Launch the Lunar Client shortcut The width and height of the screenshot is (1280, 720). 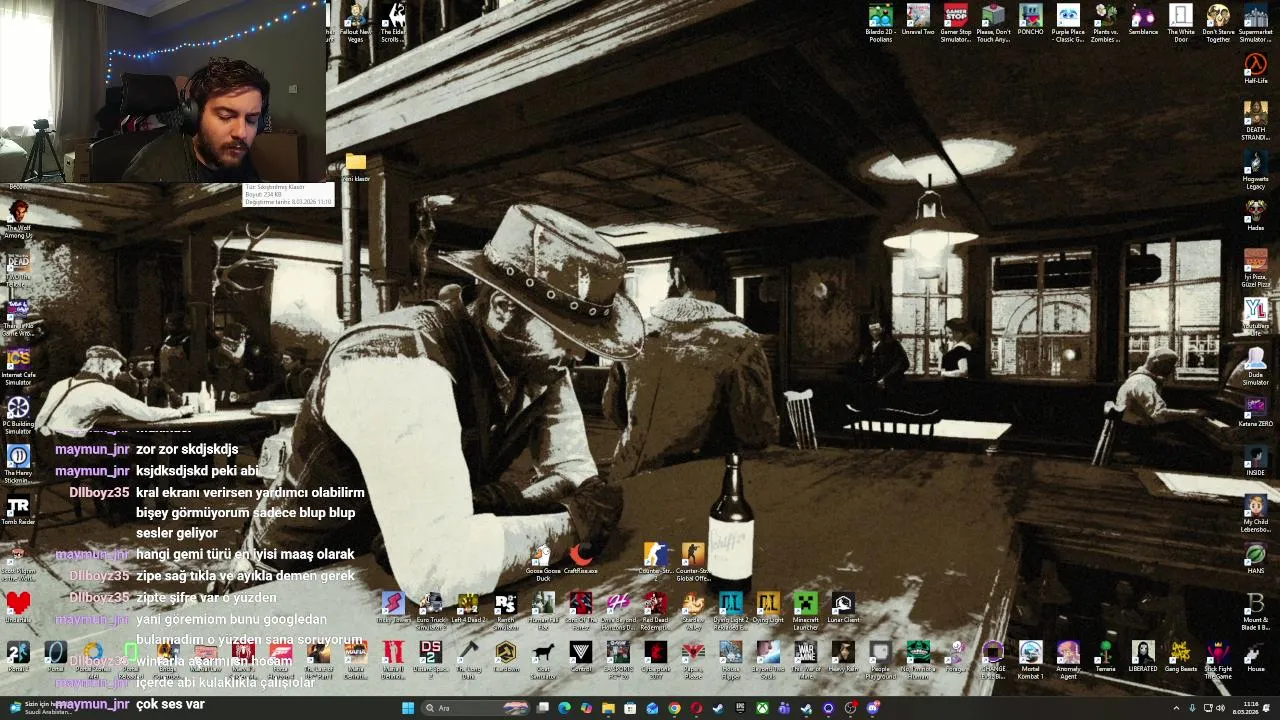coord(843,608)
